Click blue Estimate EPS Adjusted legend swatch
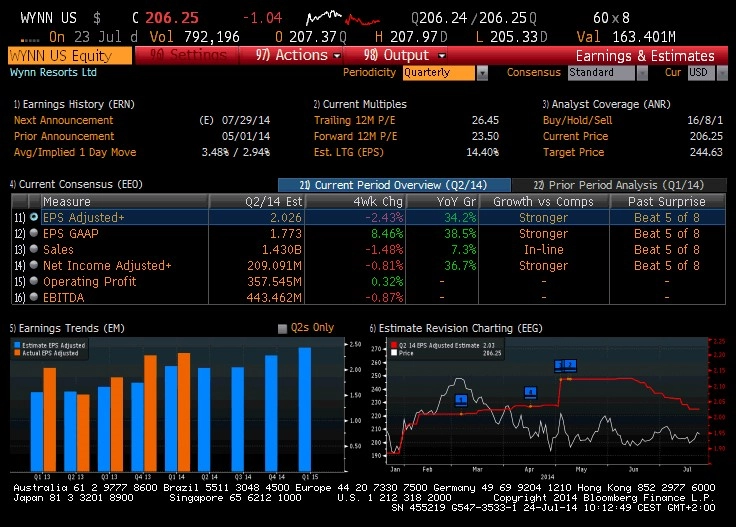 pos(17,345)
